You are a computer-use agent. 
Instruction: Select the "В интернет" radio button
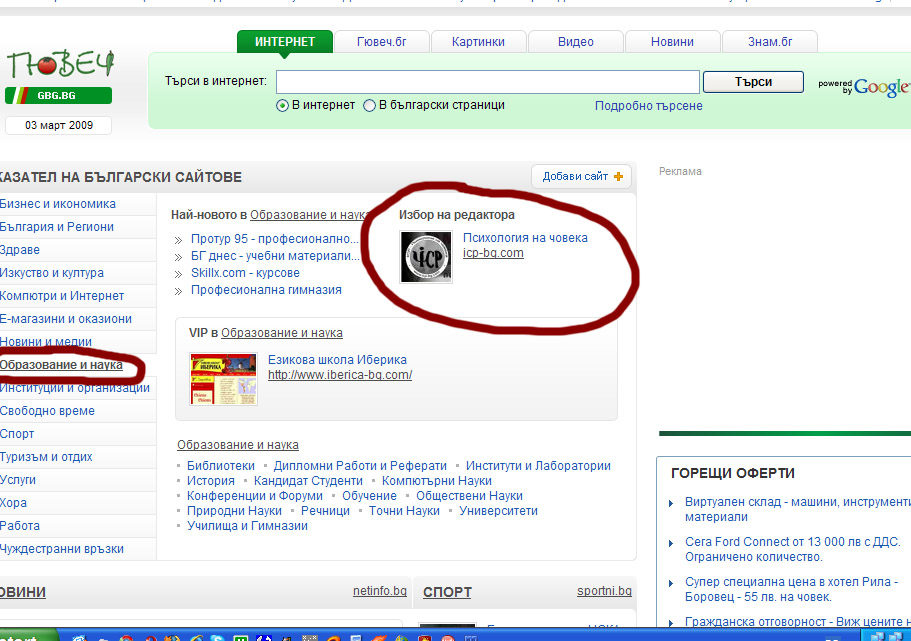click(x=282, y=106)
